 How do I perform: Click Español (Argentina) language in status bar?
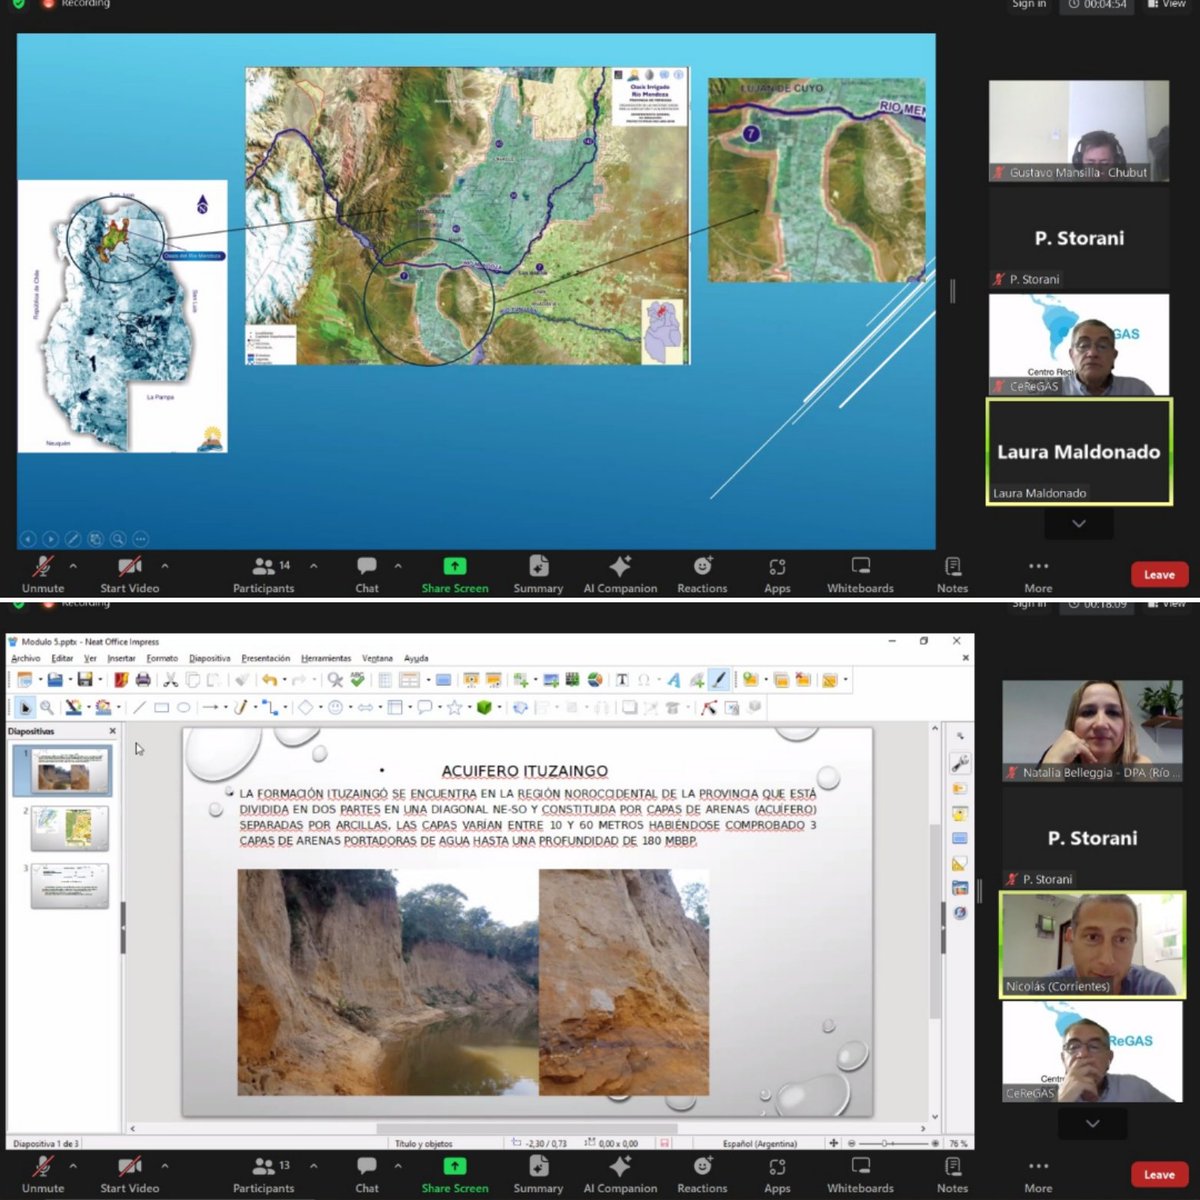click(760, 1143)
